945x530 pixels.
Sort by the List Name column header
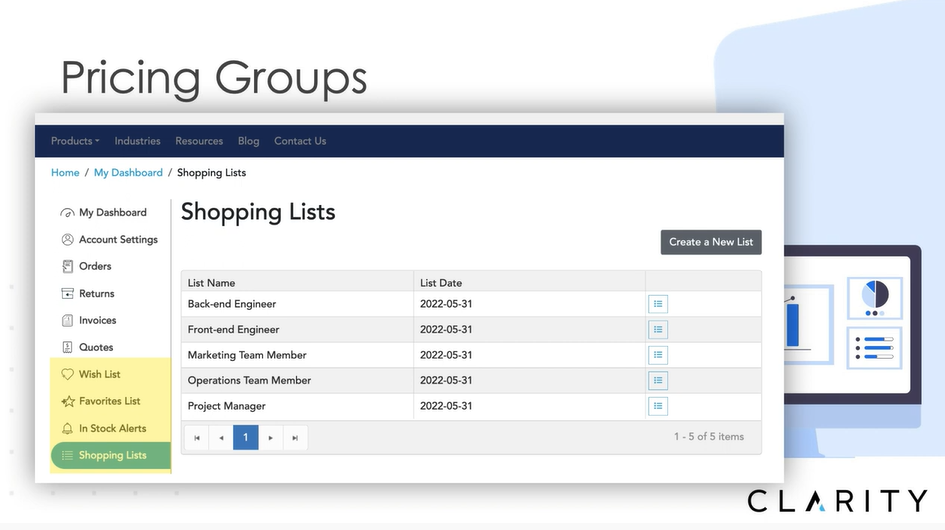[x=211, y=283]
